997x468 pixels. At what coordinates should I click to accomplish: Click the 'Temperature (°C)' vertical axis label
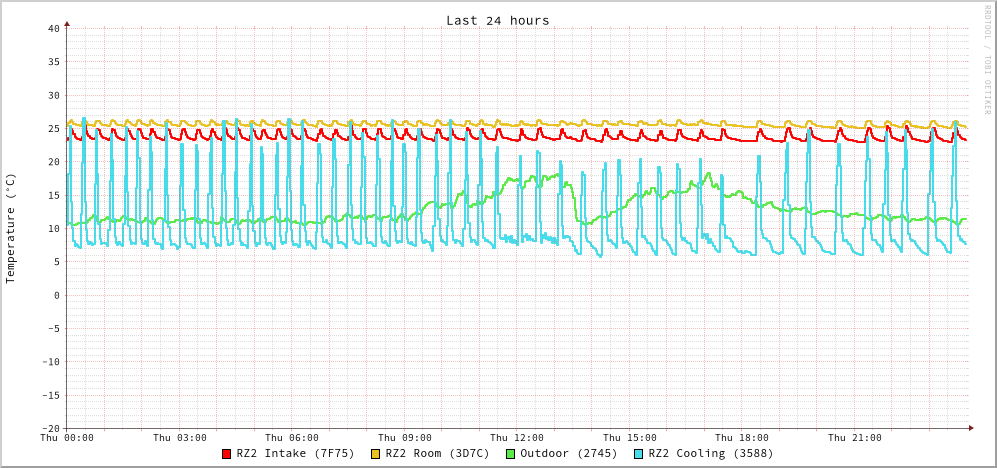tap(11, 228)
